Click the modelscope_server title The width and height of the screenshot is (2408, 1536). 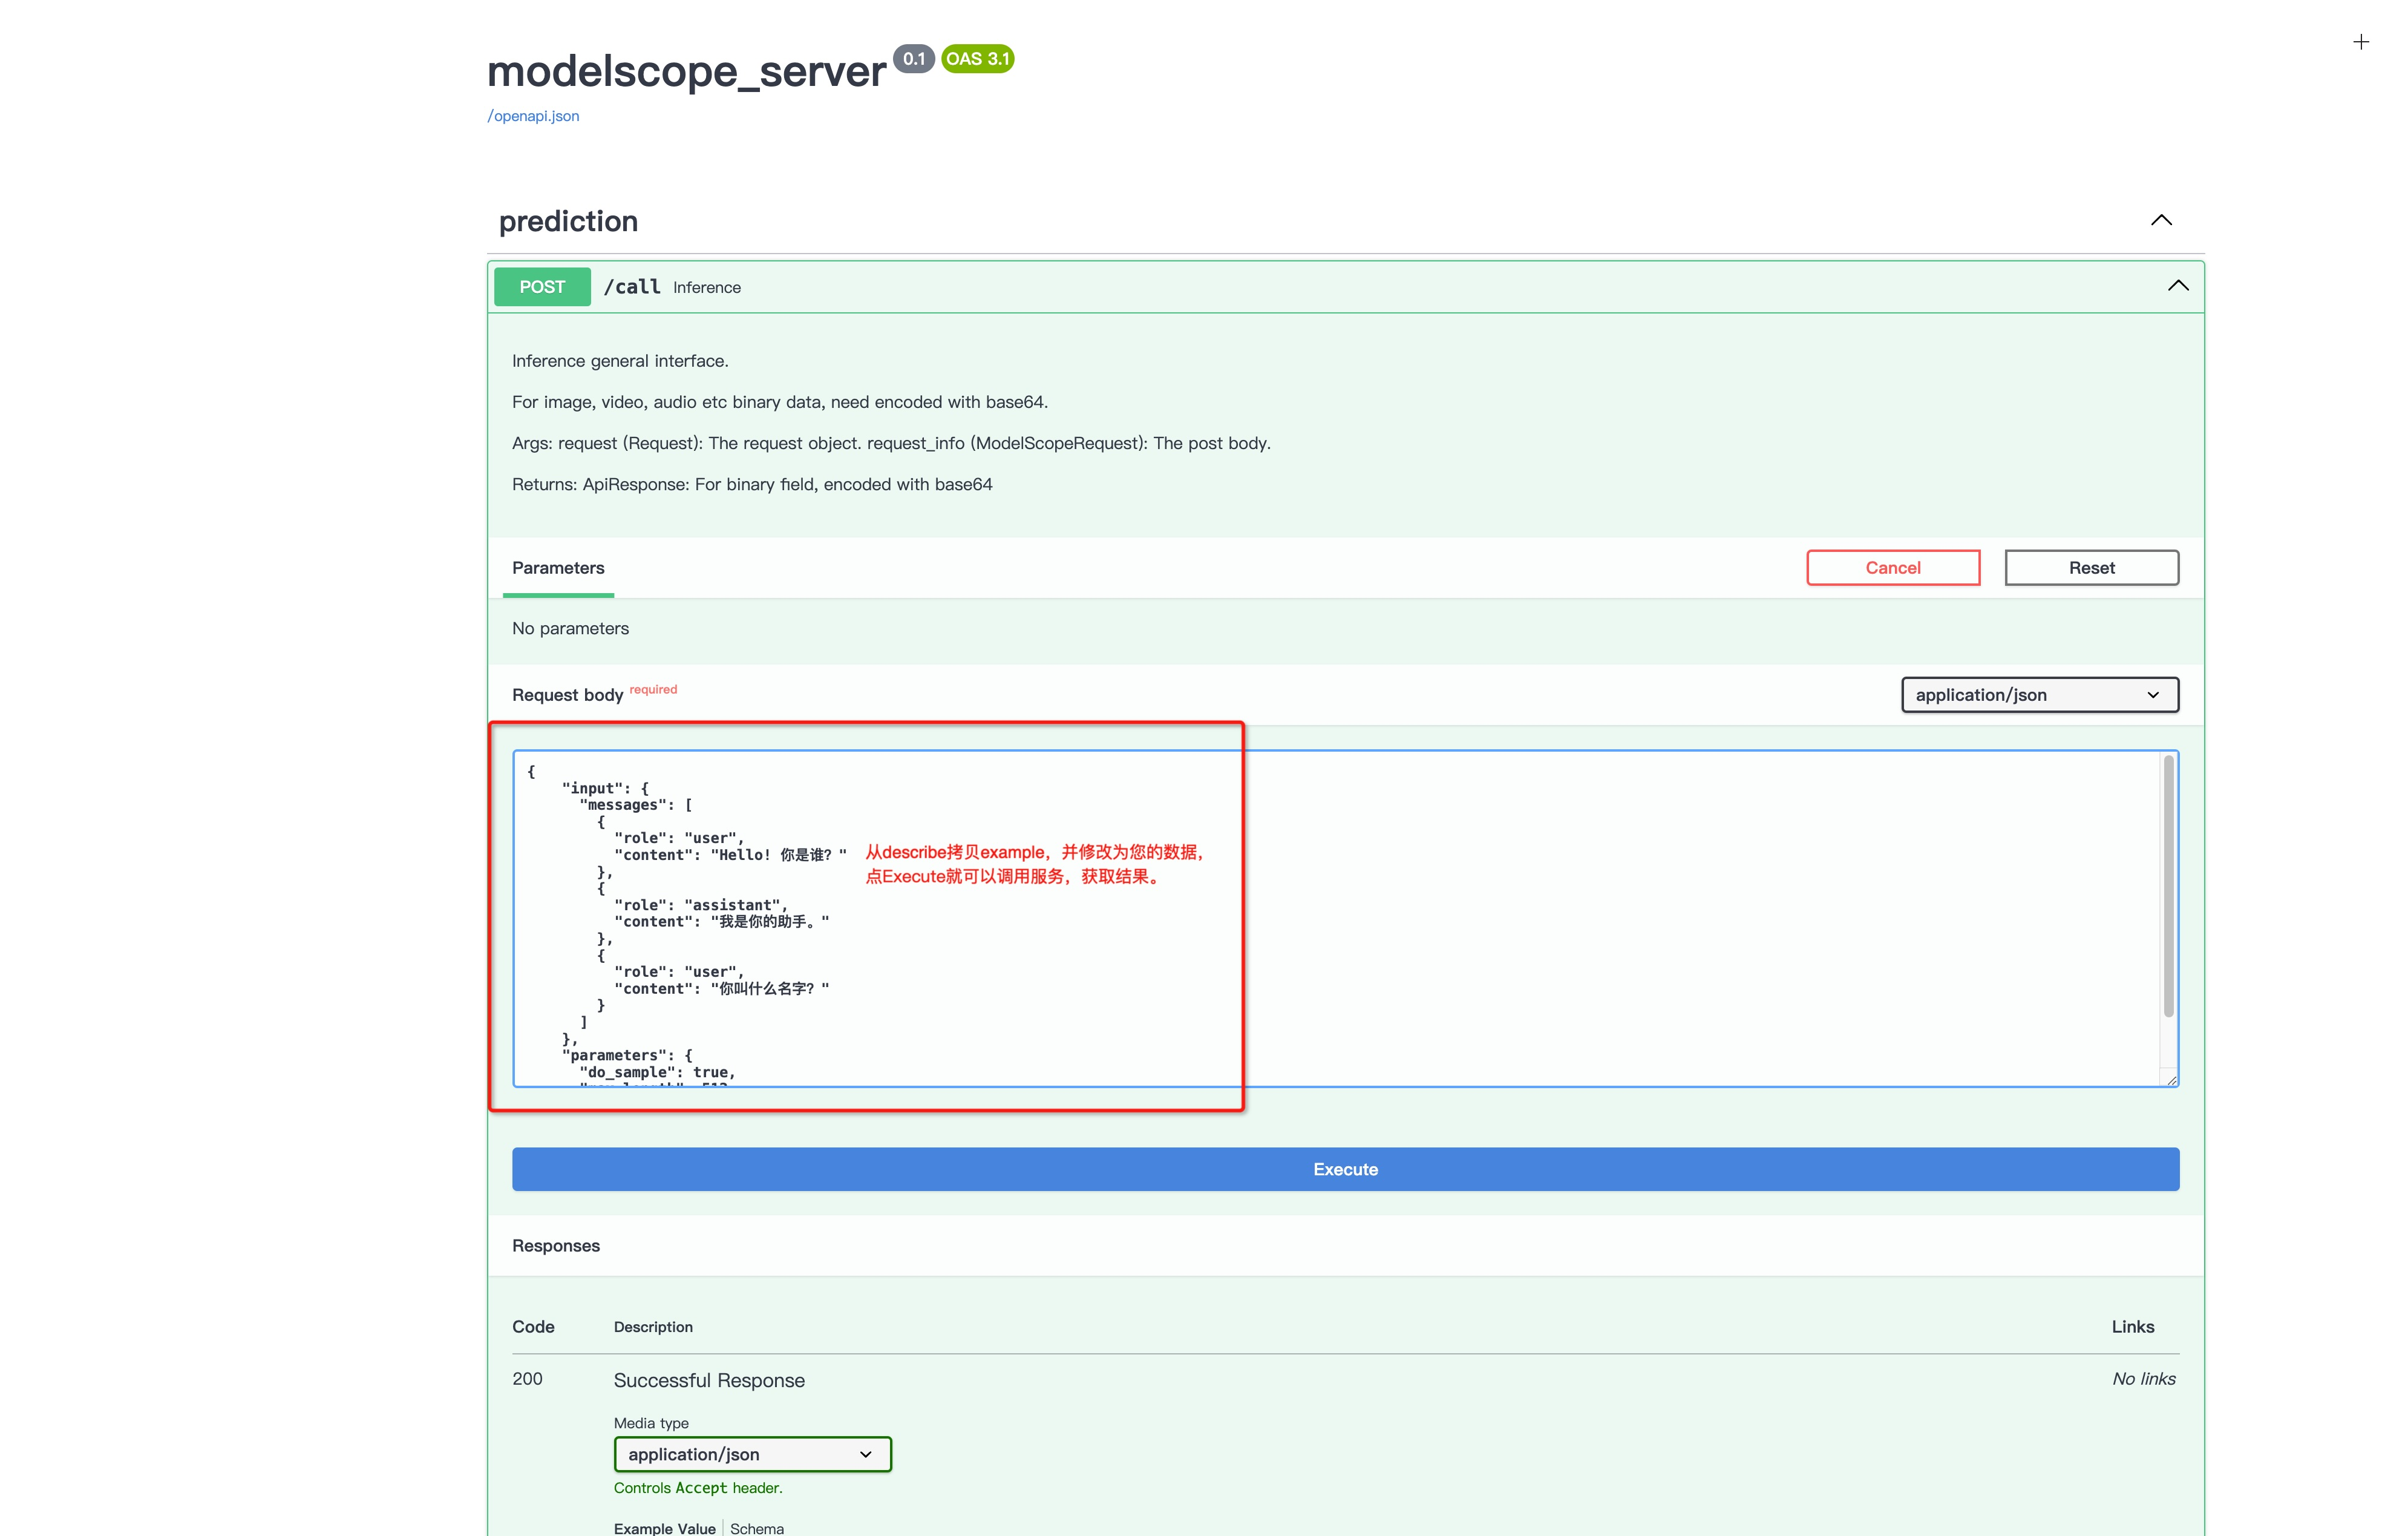[x=686, y=71]
